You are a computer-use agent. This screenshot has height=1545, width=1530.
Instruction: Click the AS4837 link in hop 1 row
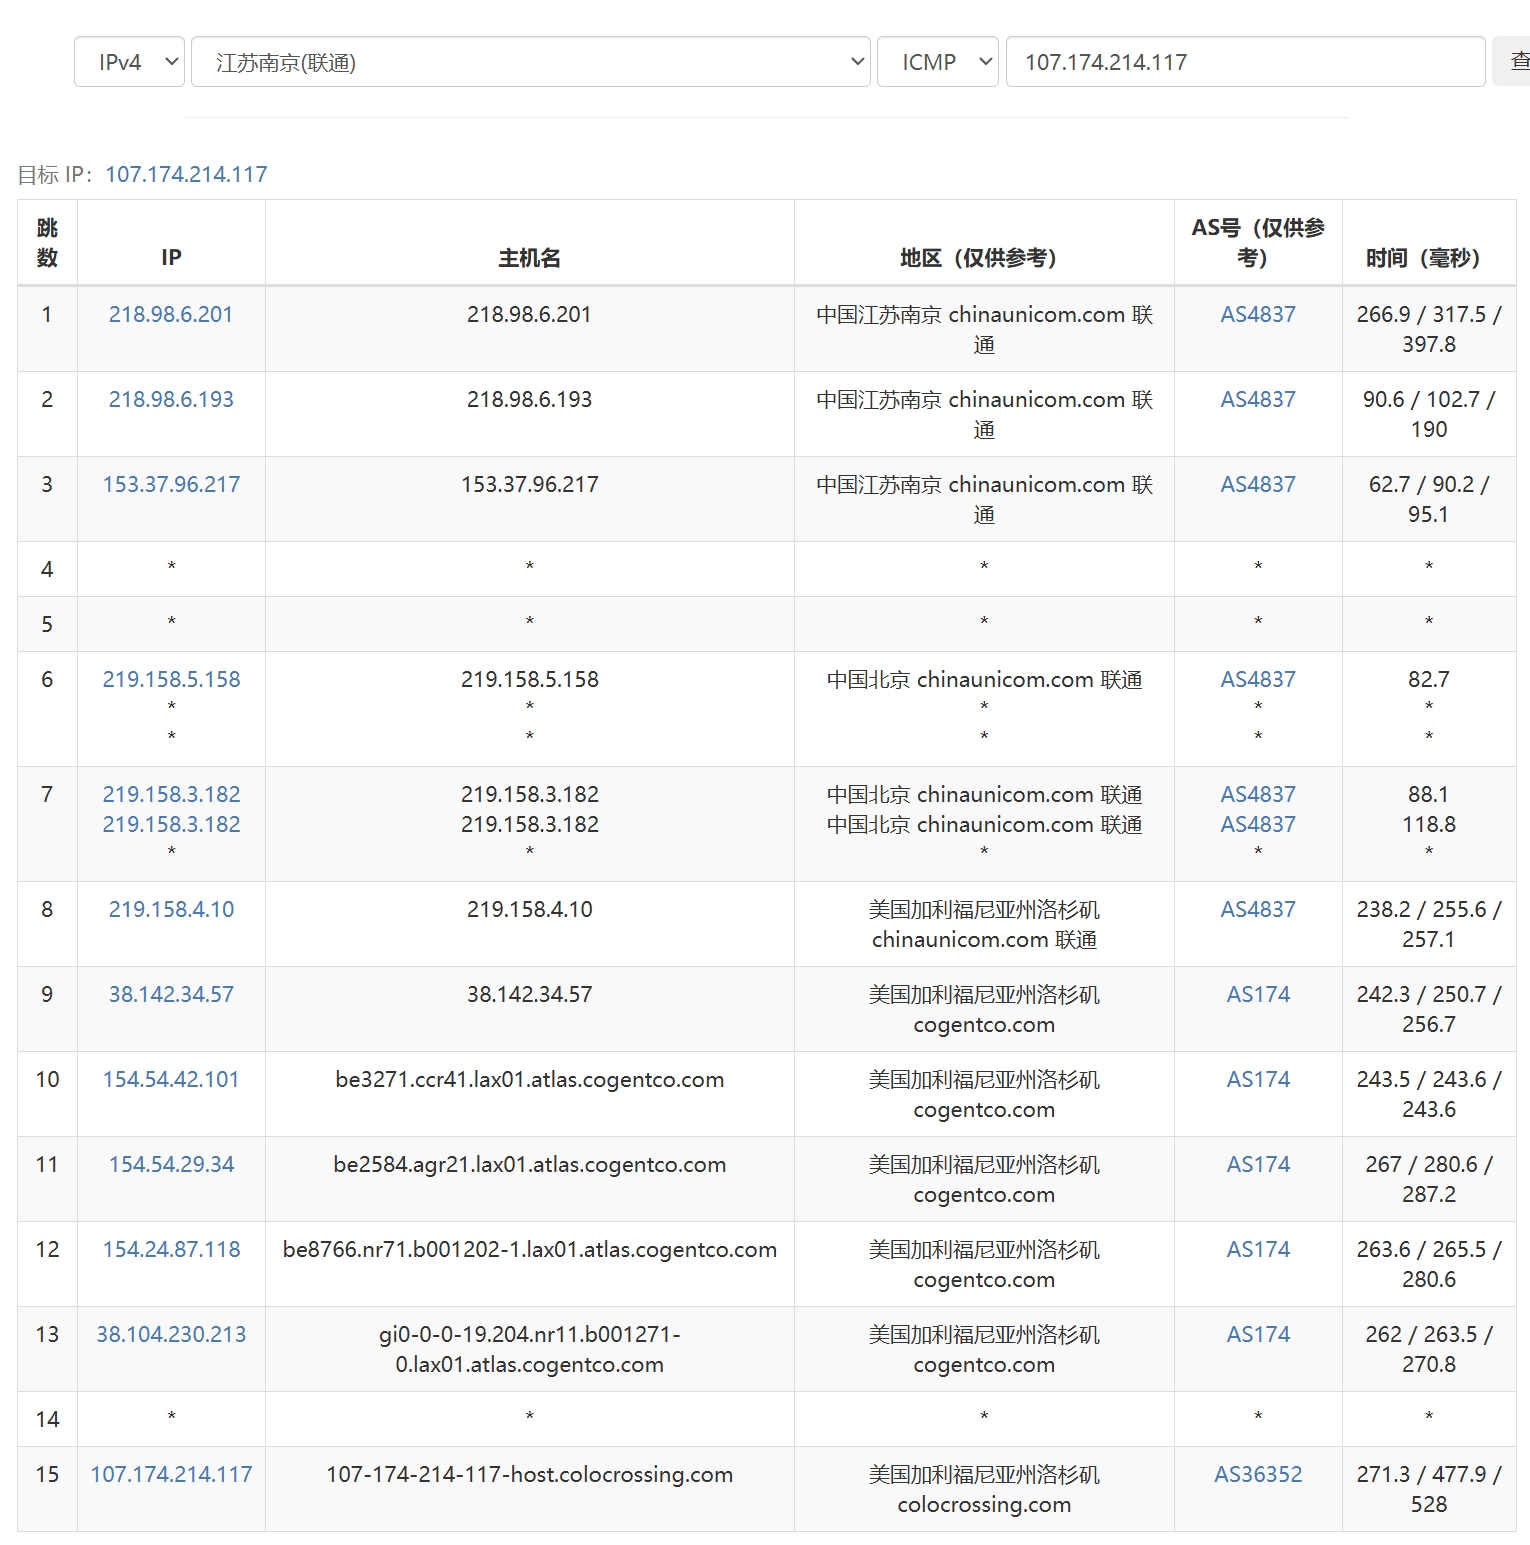tap(1258, 314)
